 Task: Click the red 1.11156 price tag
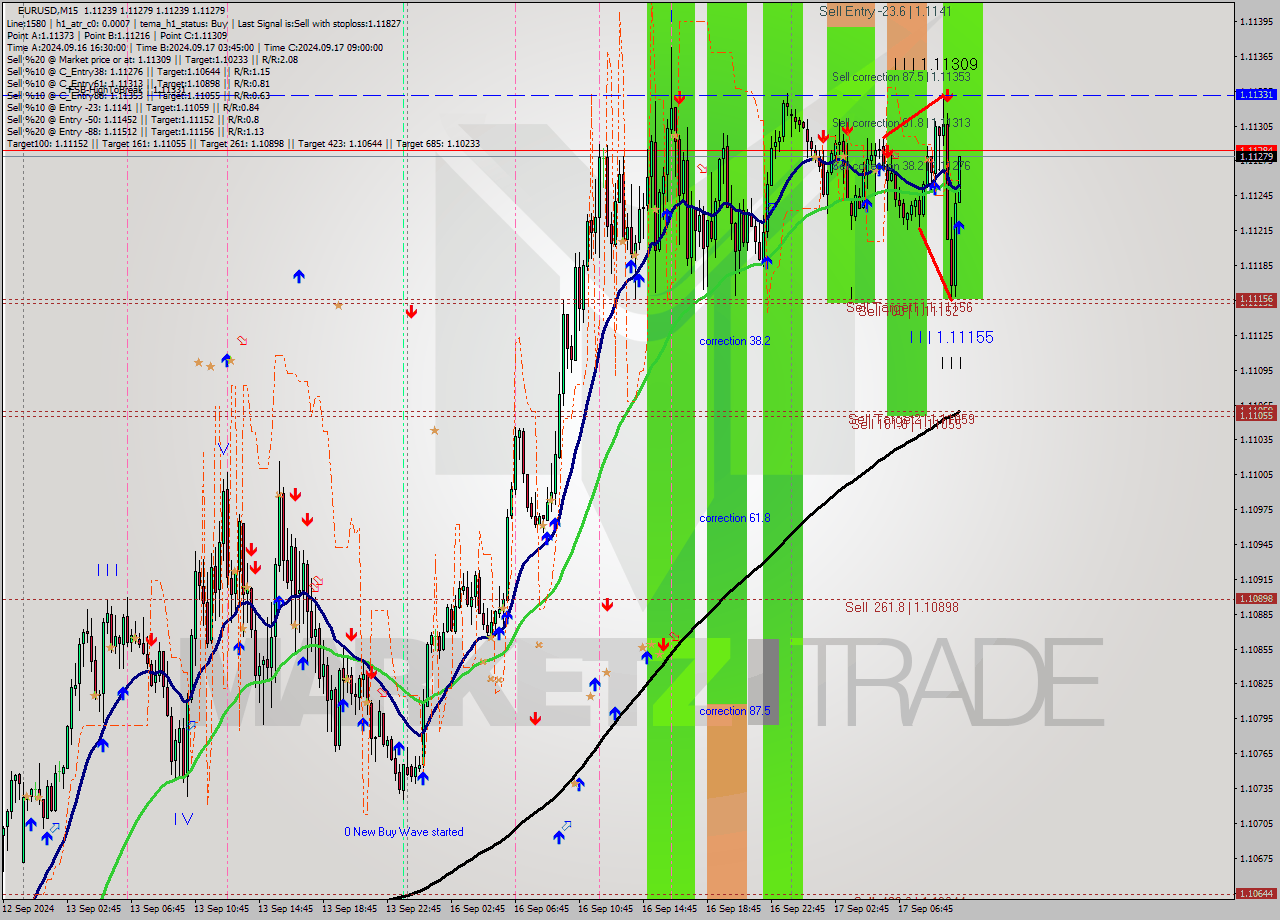[1255, 299]
